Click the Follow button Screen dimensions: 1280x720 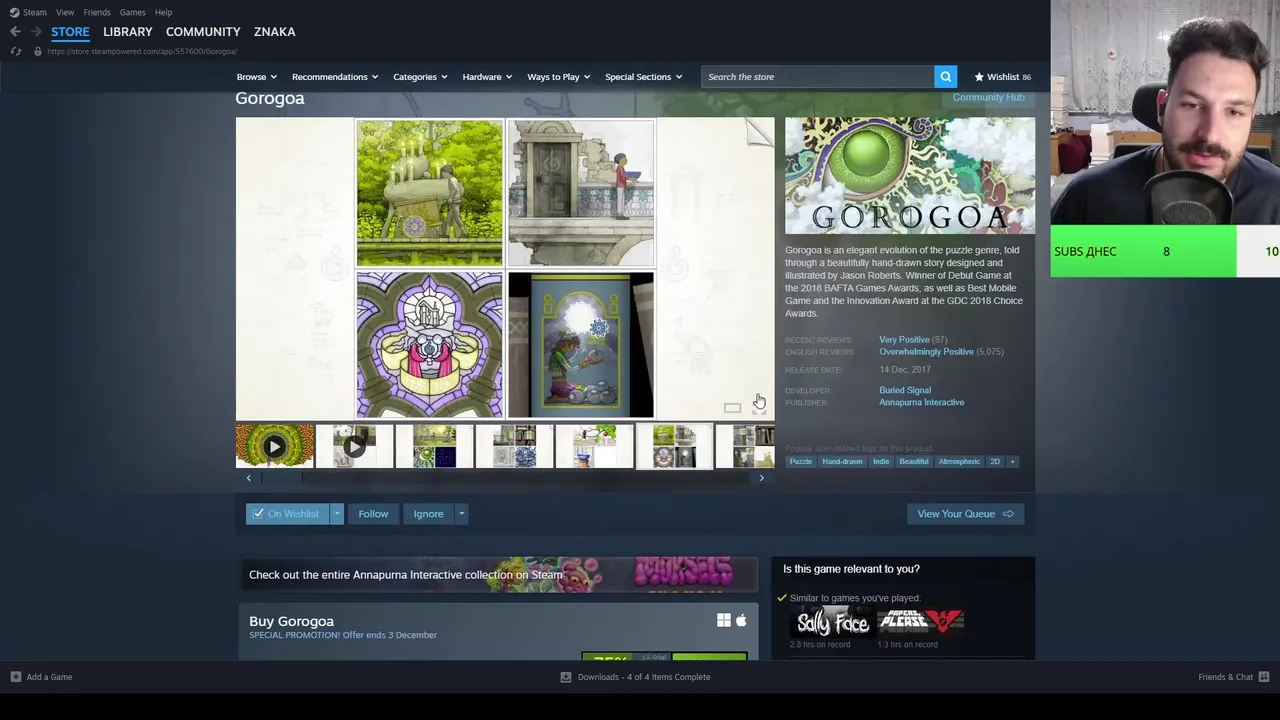tap(373, 514)
